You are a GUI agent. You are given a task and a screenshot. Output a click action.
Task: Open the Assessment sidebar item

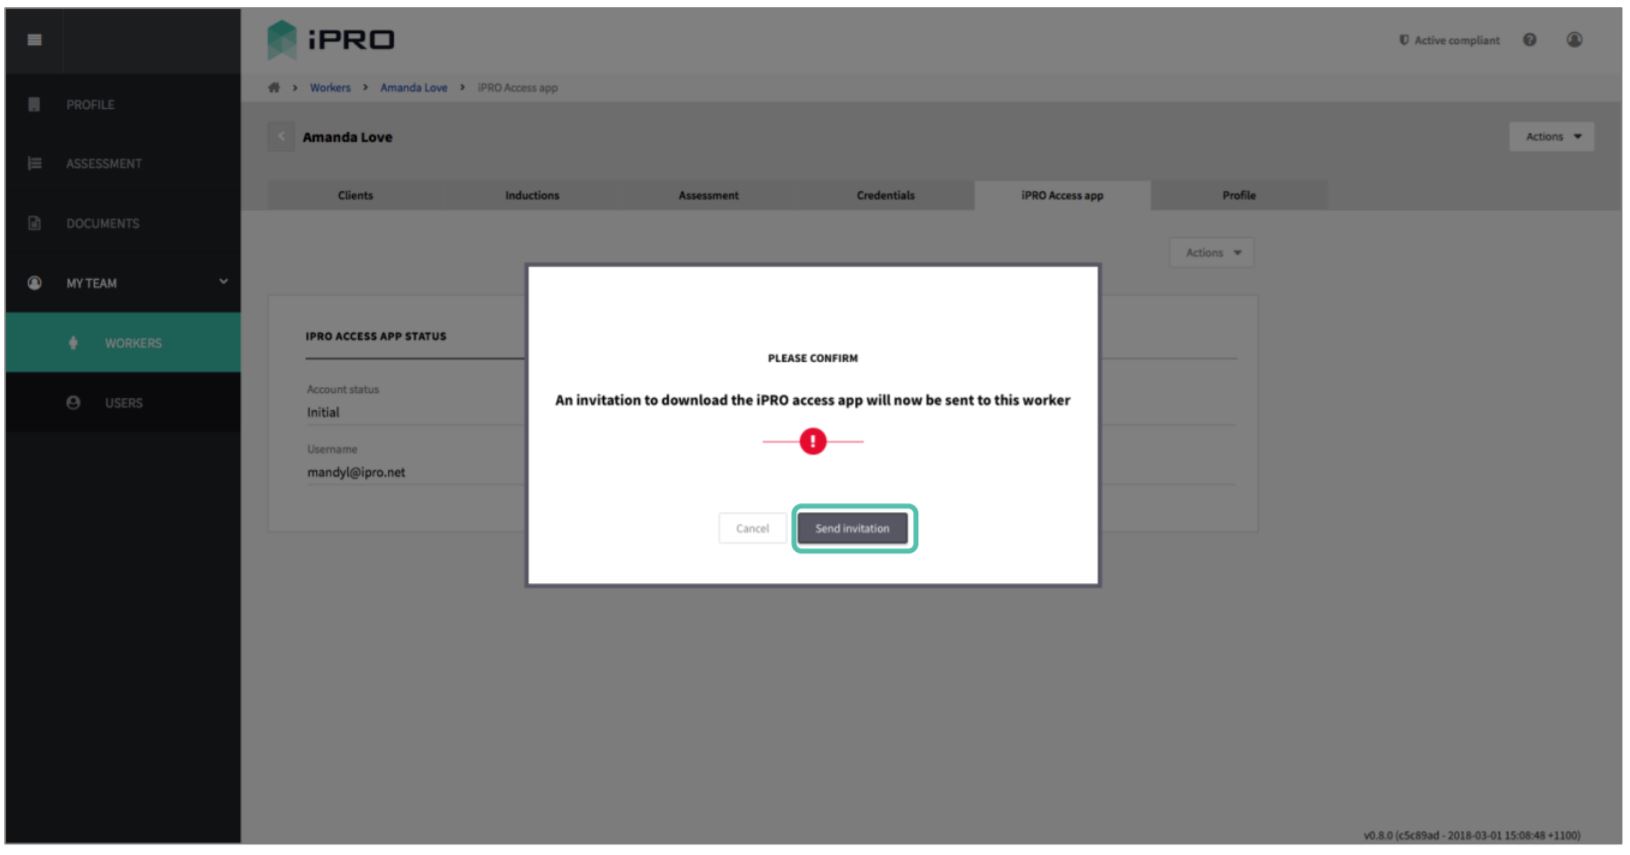[123, 163]
